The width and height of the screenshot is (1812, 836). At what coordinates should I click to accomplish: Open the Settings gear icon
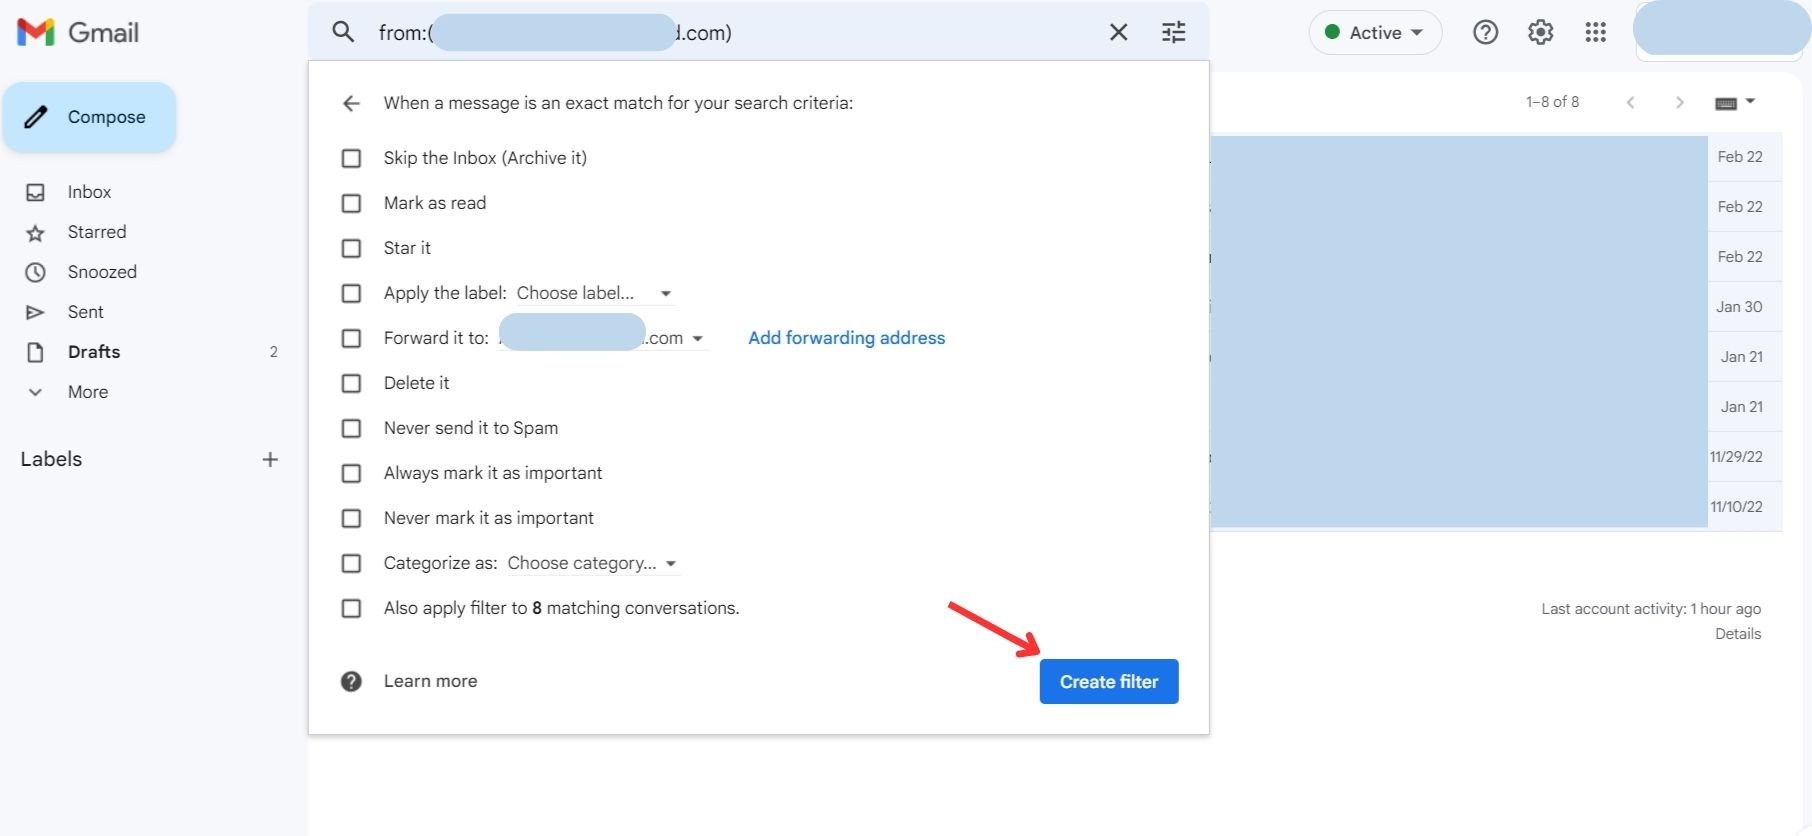(x=1541, y=32)
